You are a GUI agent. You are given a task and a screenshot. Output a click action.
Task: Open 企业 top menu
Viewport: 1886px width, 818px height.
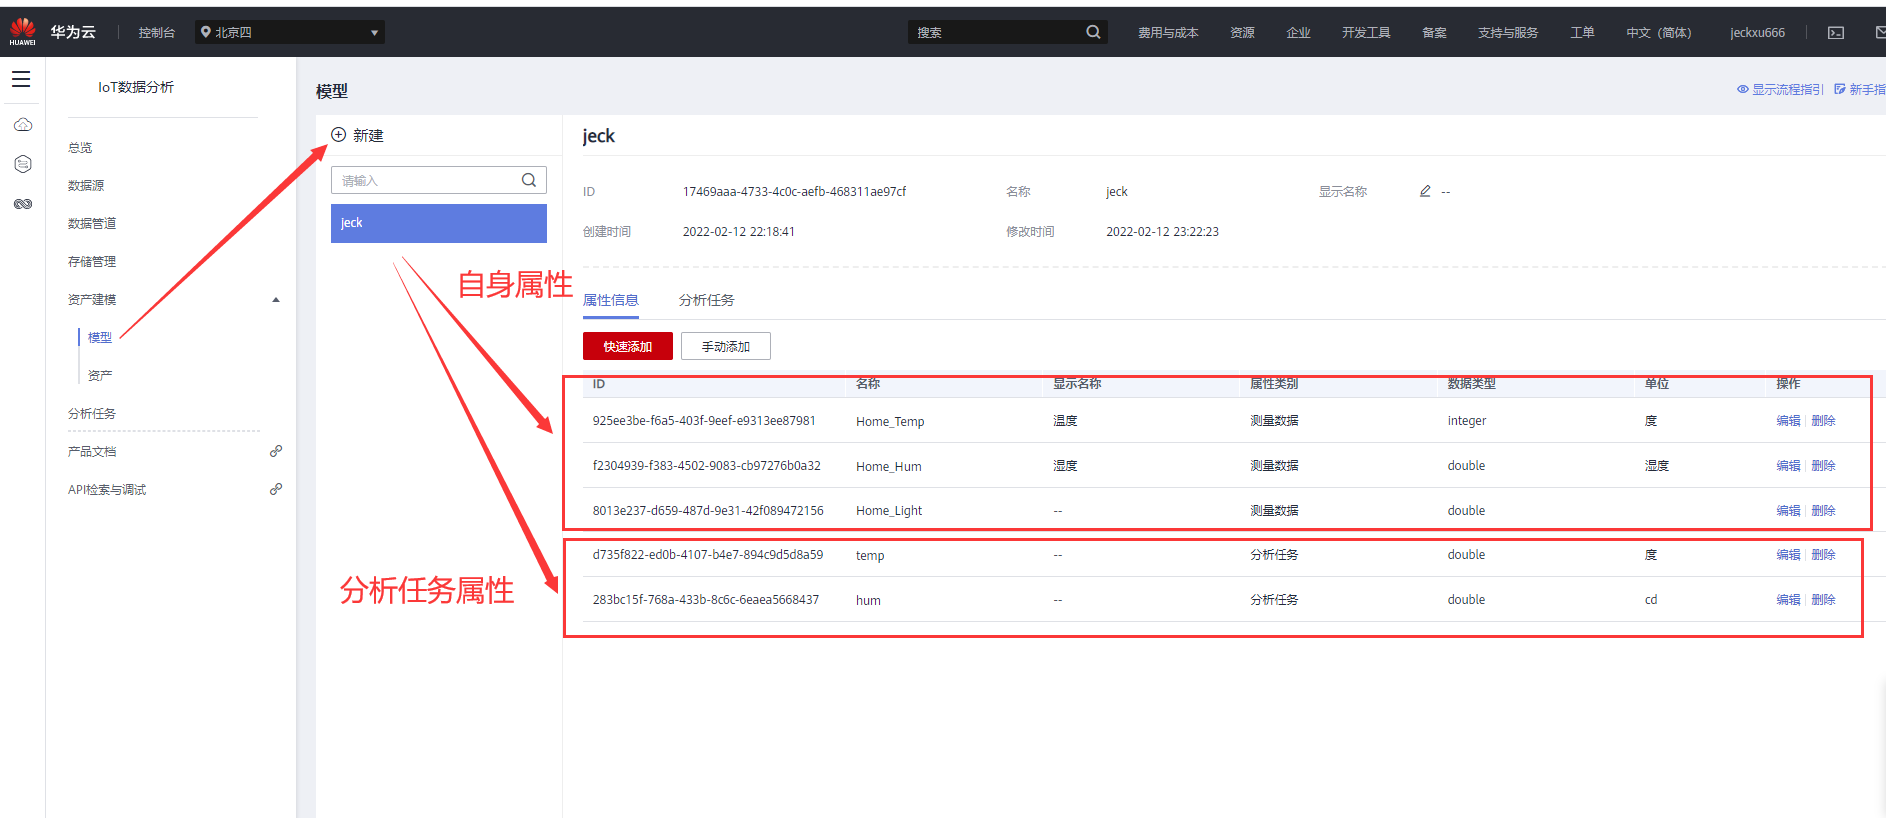click(1298, 33)
